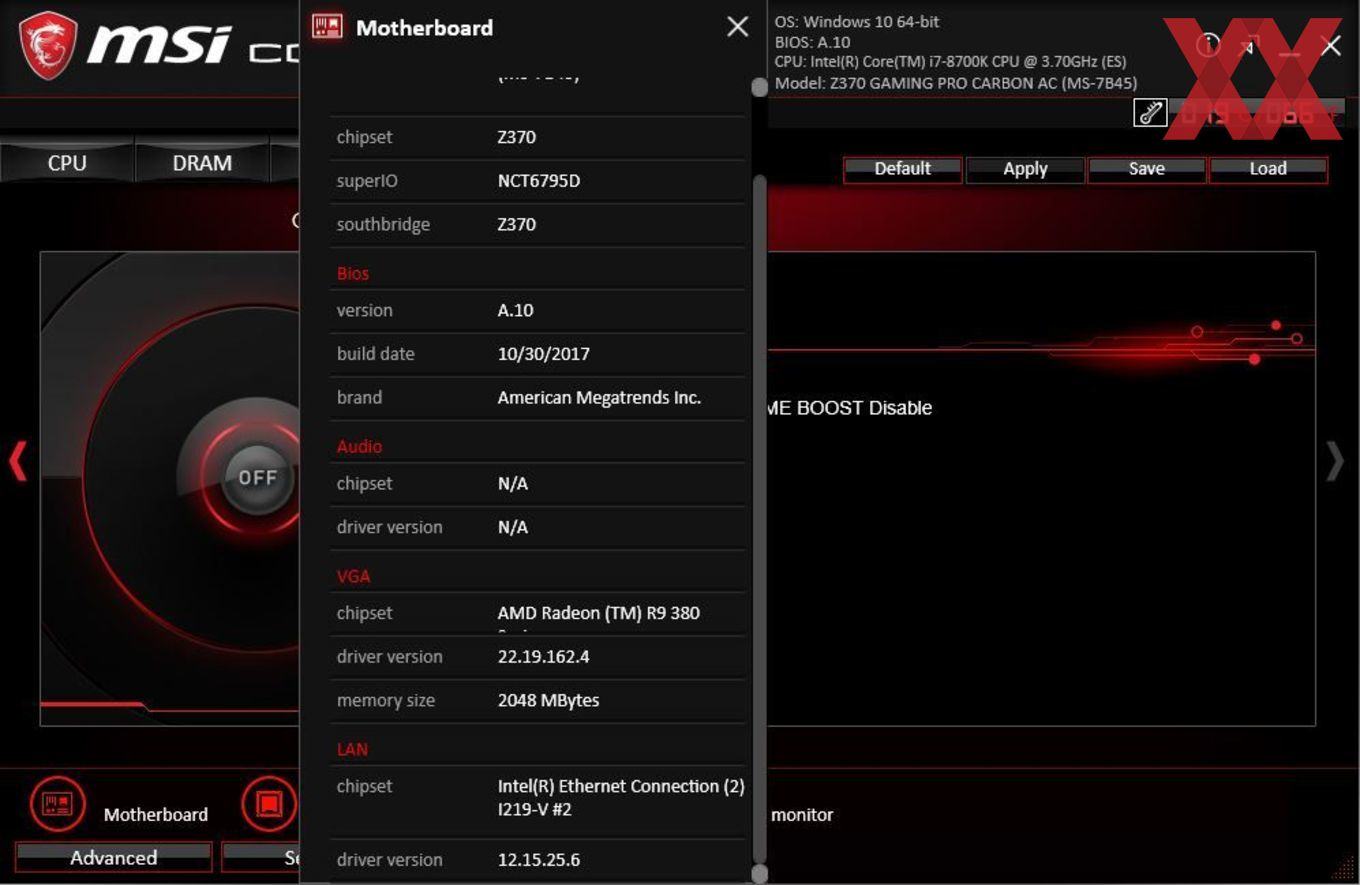
Task: Click the Model Z370 GAMING PRO CARBON AC text
Action: pyautogui.click(x=955, y=83)
